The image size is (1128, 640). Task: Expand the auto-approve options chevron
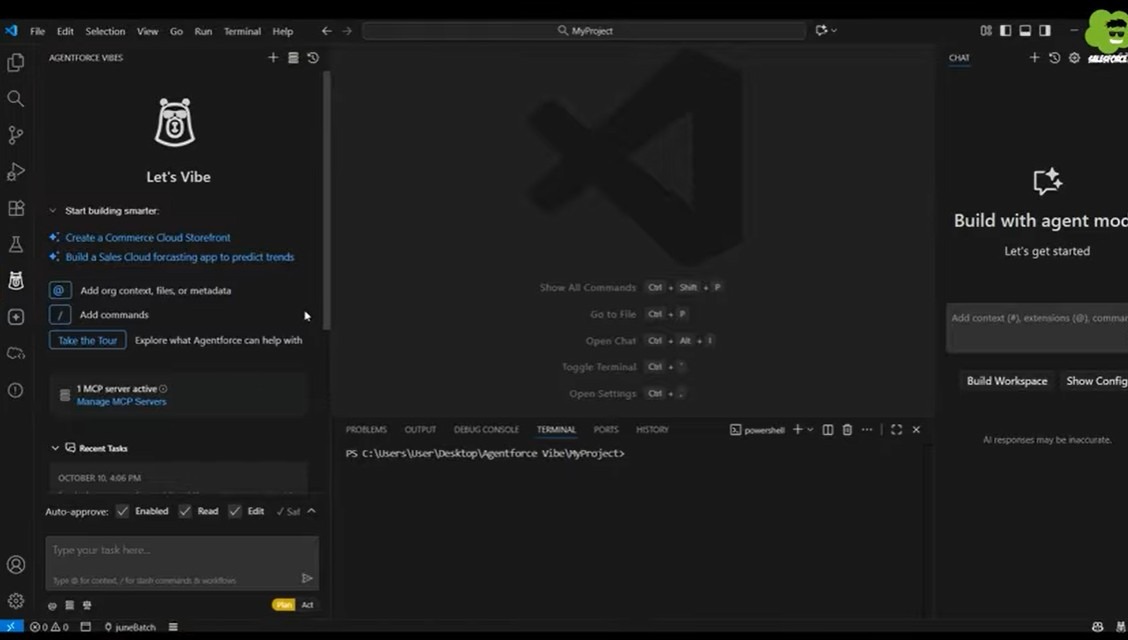pyautogui.click(x=311, y=511)
